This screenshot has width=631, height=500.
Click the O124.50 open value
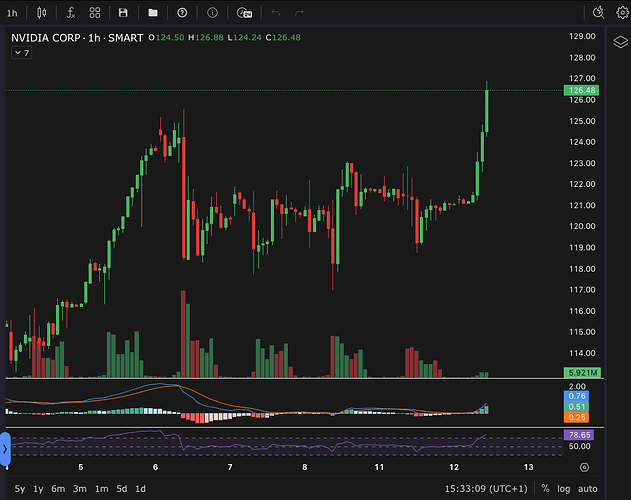[x=166, y=37]
